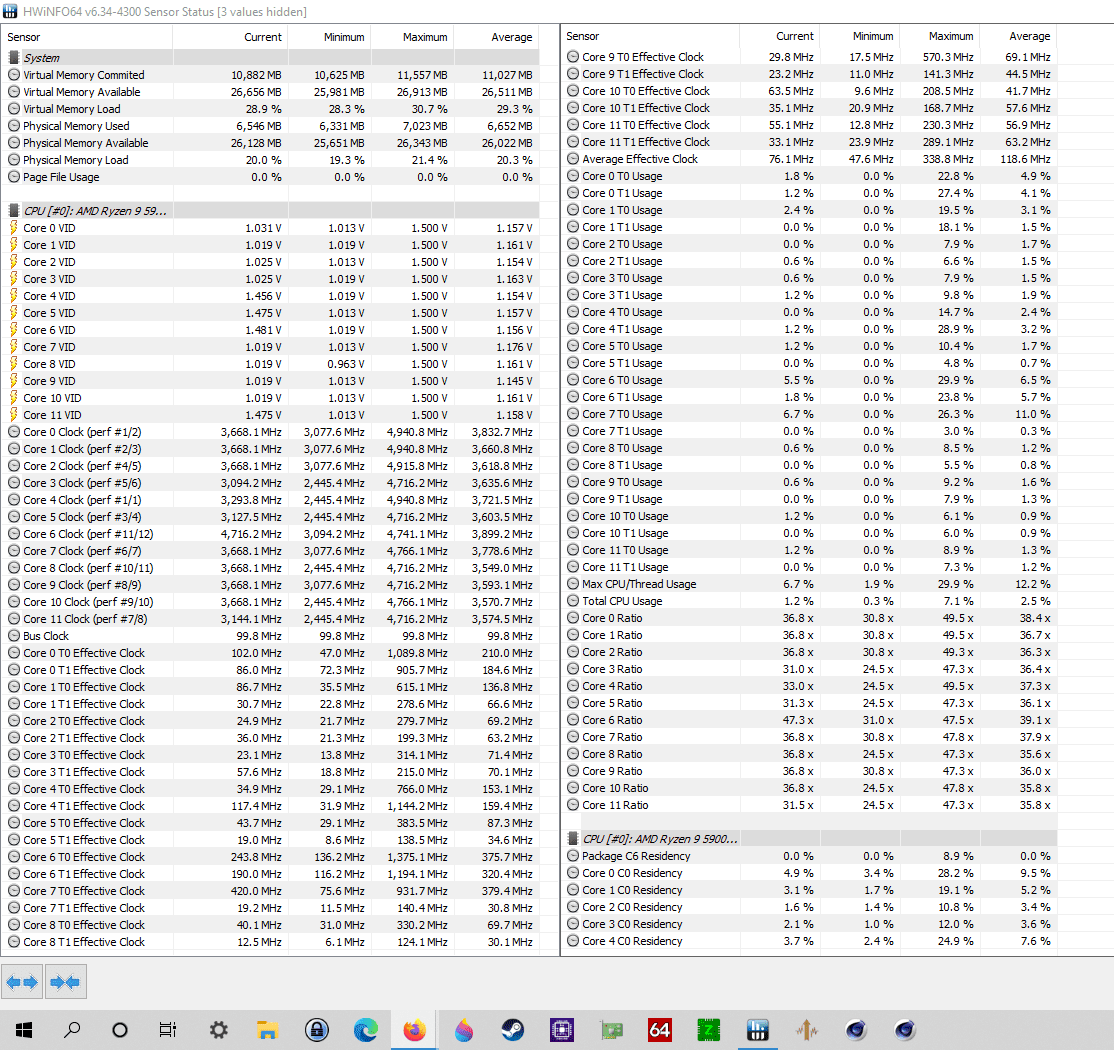The height and width of the screenshot is (1050, 1114).
Task: Select the Core 11 Ratio row
Action: (x=809, y=805)
